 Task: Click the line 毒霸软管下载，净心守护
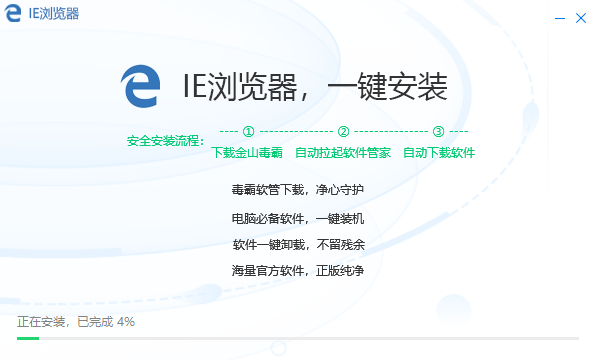298,189
